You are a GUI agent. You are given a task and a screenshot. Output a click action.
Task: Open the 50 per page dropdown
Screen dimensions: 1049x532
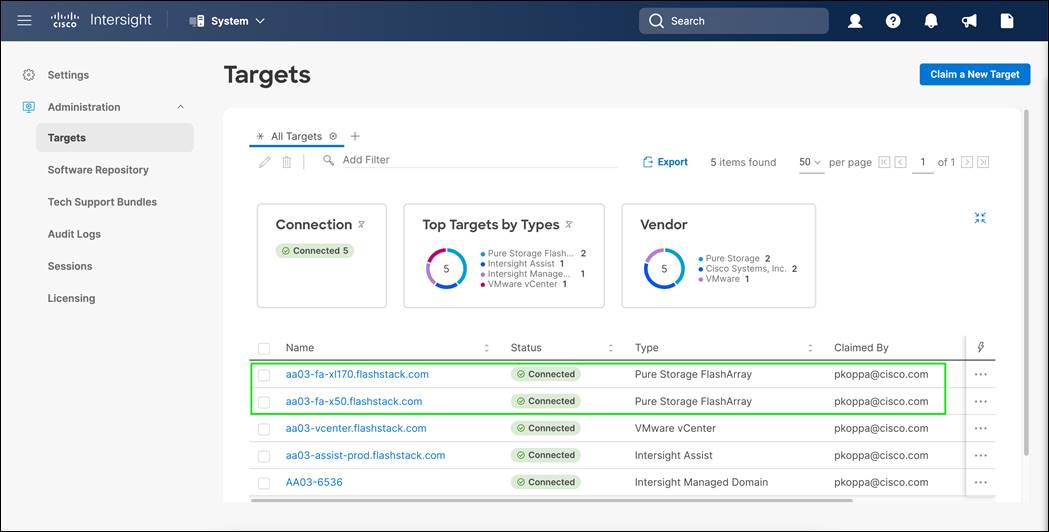(811, 162)
